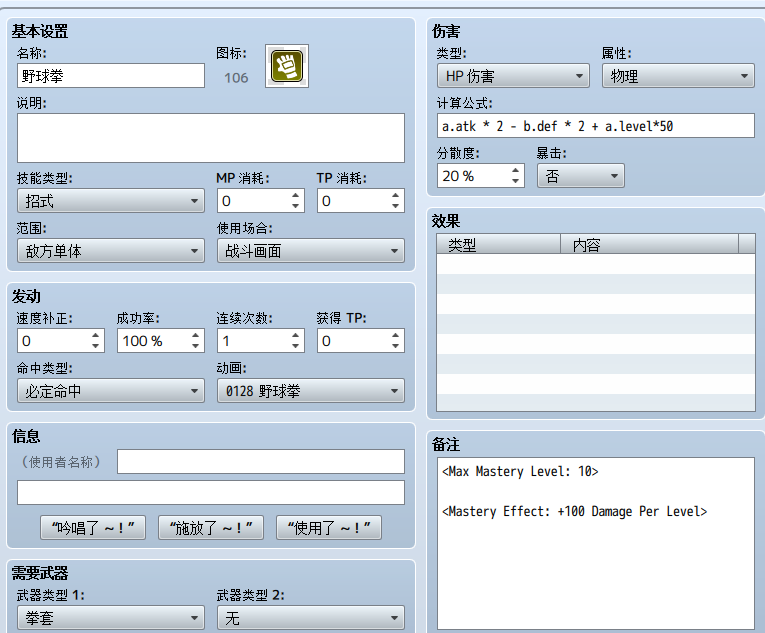Click the second message line field in 信息

(x=211, y=492)
